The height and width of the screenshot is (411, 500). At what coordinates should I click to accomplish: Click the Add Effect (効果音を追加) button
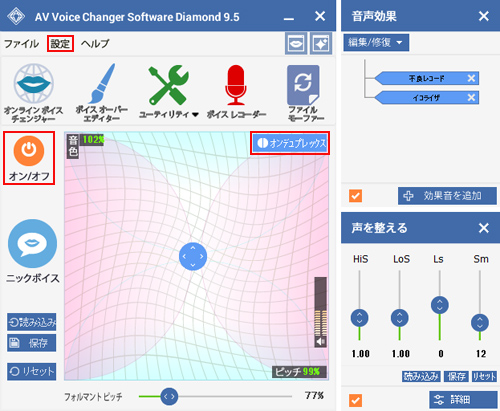click(x=447, y=196)
